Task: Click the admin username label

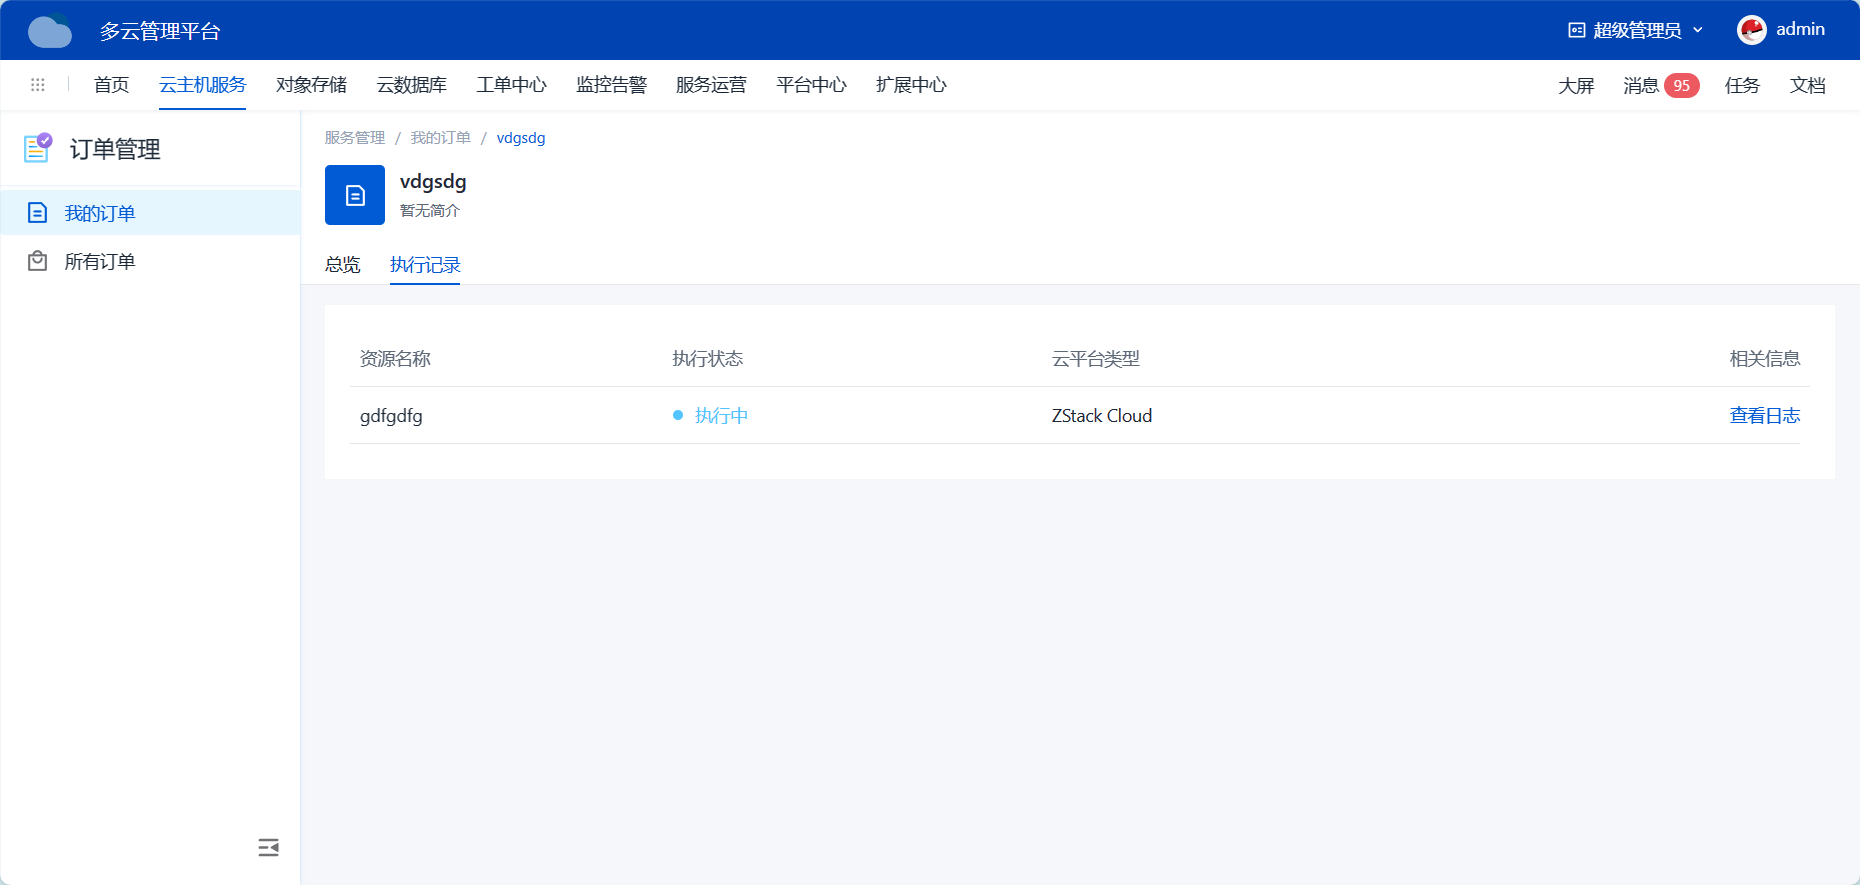Action: (x=1800, y=30)
